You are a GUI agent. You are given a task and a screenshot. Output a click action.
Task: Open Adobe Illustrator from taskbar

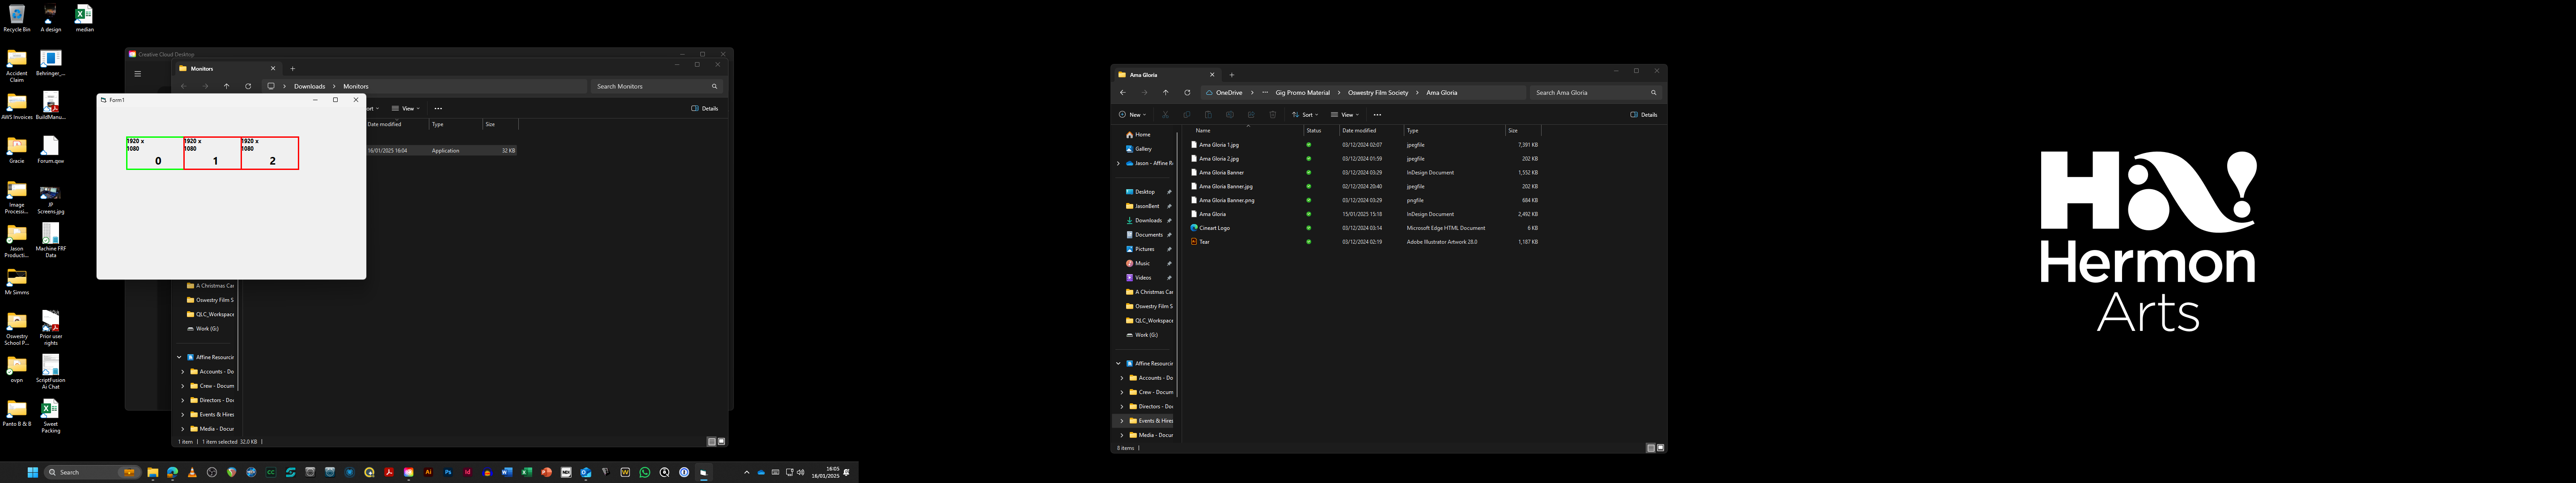[x=428, y=472]
